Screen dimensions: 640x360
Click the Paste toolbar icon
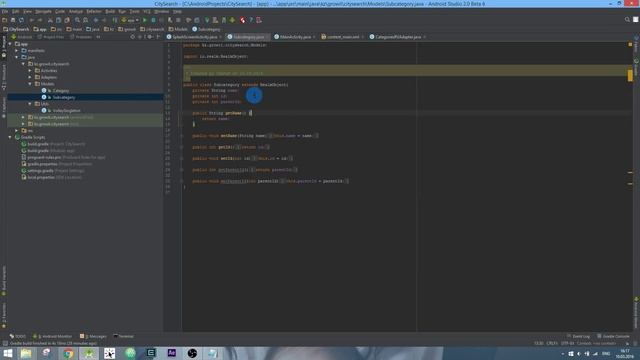pyautogui.click(x=67, y=20)
